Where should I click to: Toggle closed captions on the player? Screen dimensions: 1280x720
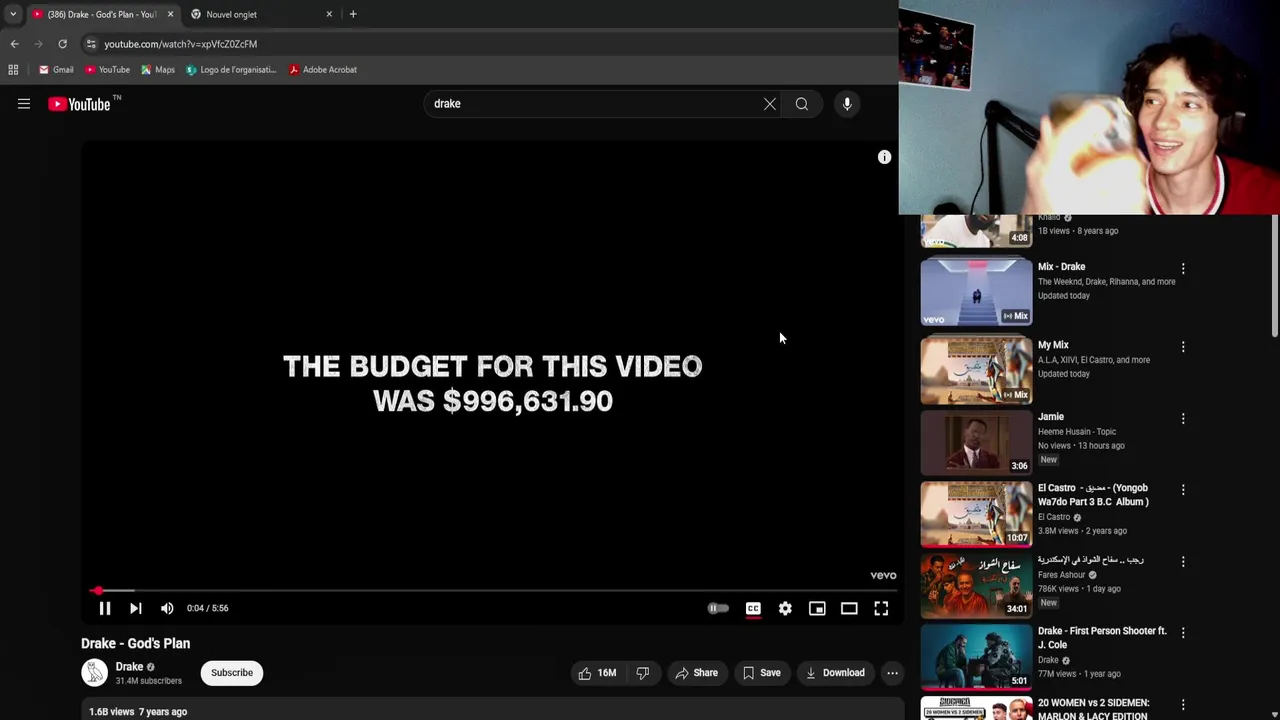tap(753, 608)
